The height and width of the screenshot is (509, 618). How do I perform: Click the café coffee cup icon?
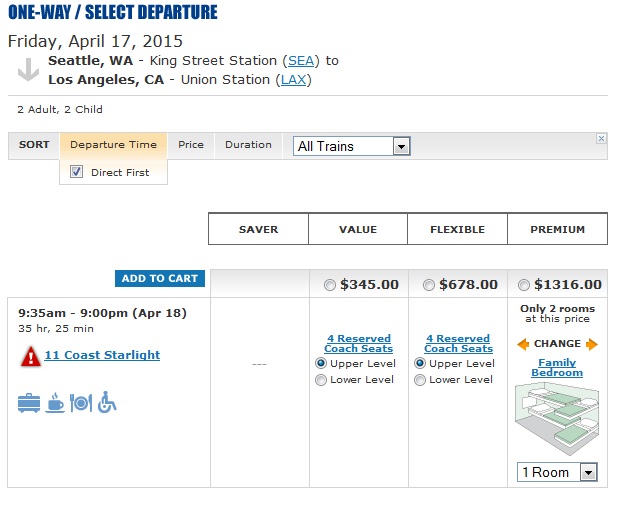point(54,402)
